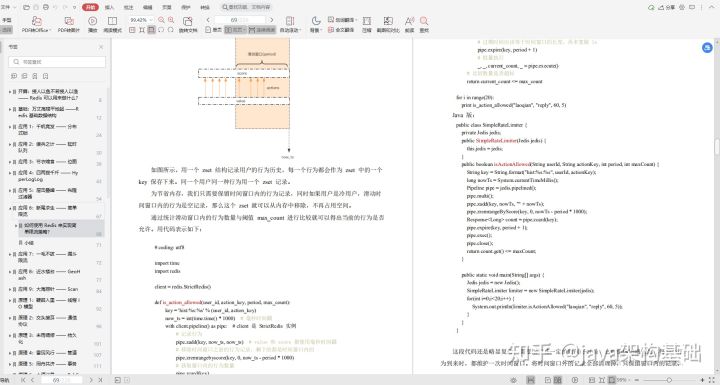720x385 pixels.
Task: Go to the next page arrow
Action: coord(271,20)
